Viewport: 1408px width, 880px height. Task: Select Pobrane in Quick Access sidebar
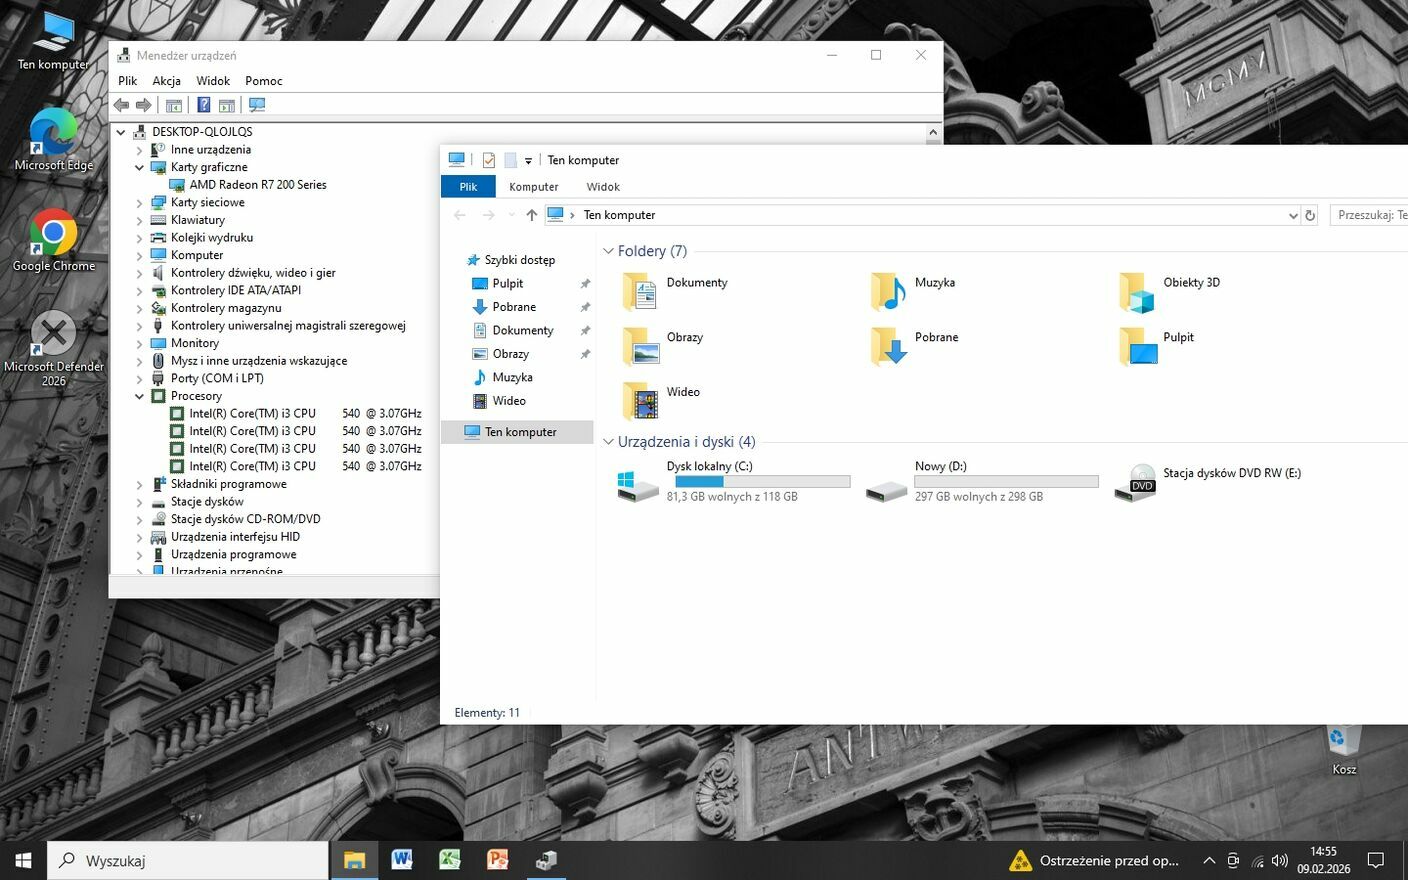pyautogui.click(x=513, y=307)
